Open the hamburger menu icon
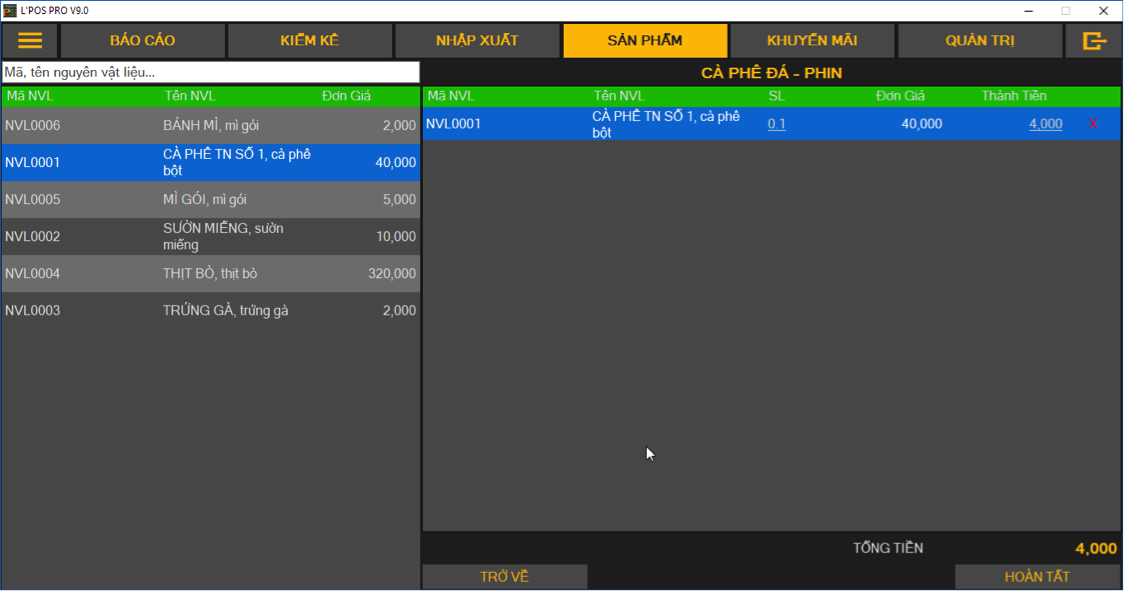1124x591 pixels. [30, 41]
